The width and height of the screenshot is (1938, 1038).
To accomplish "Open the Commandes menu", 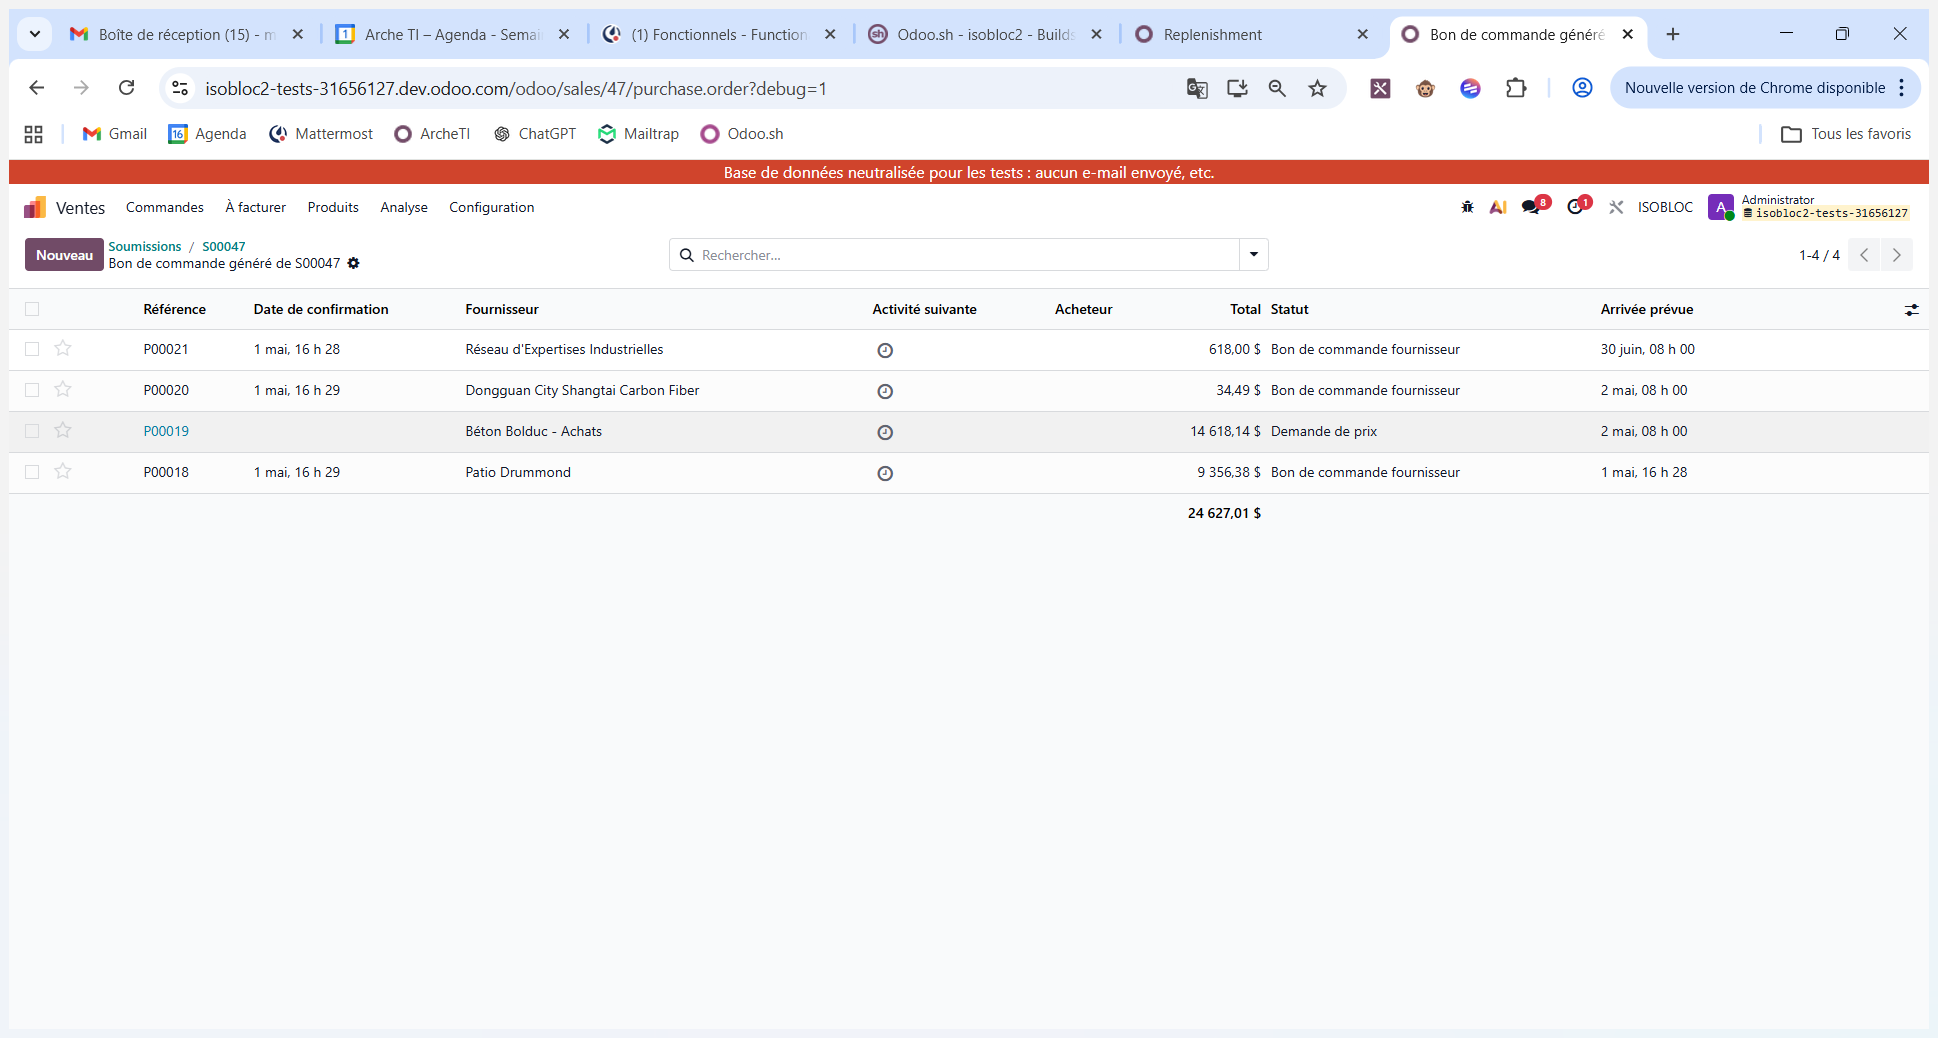I will click(165, 207).
